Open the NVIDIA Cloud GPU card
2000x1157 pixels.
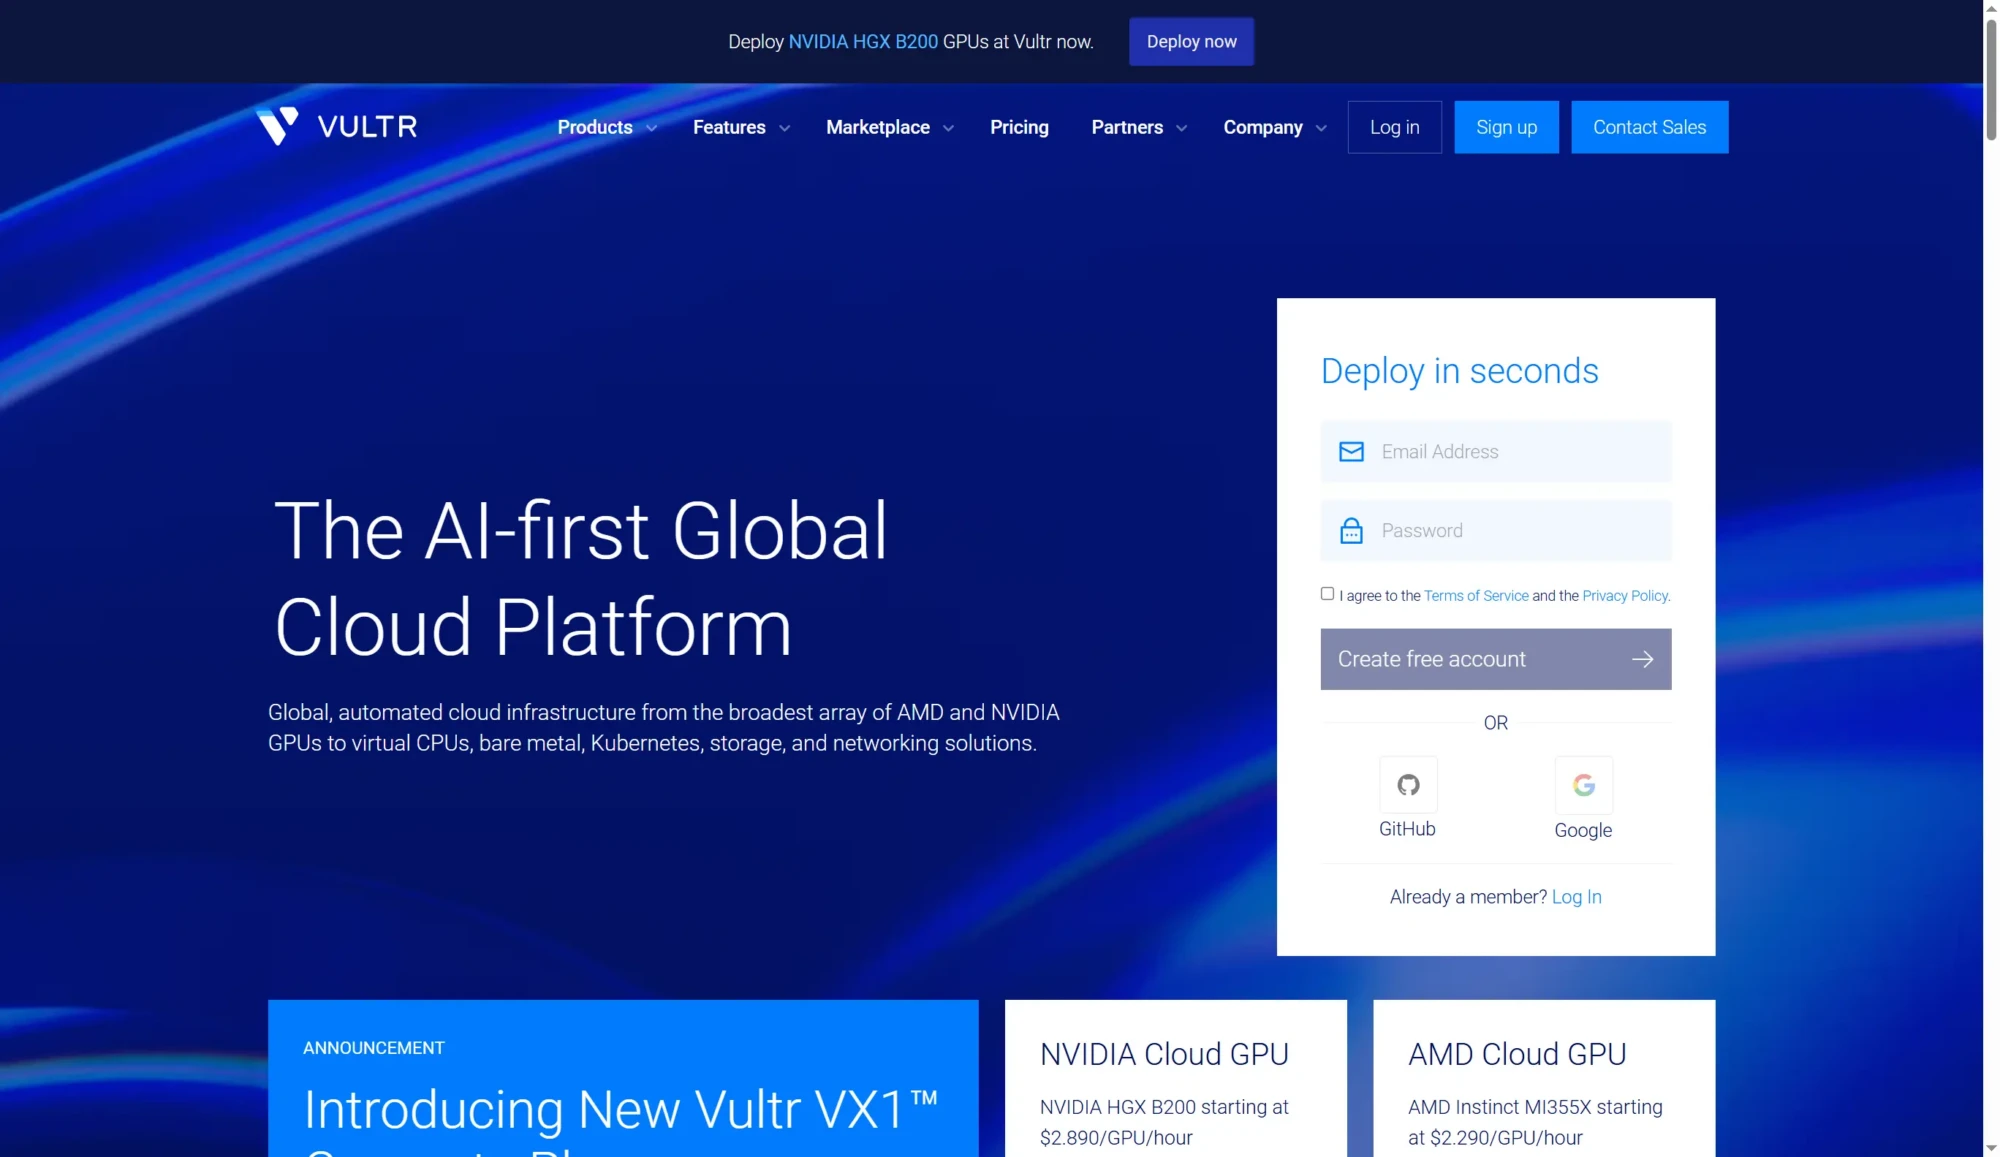pos(1175,1079)
